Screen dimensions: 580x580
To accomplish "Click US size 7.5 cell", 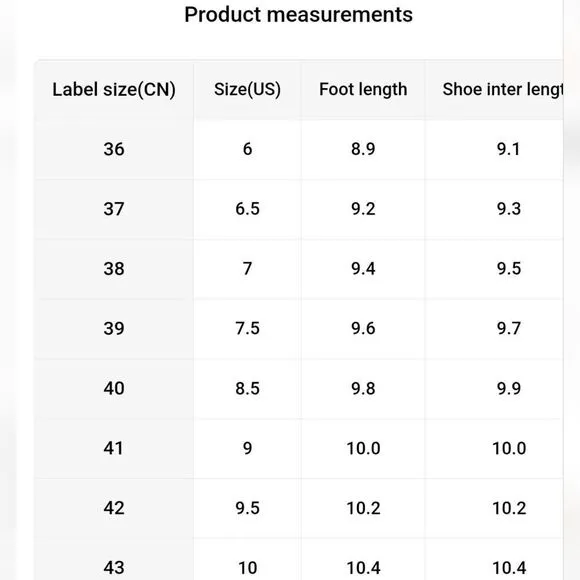I will tap(247, 329).
